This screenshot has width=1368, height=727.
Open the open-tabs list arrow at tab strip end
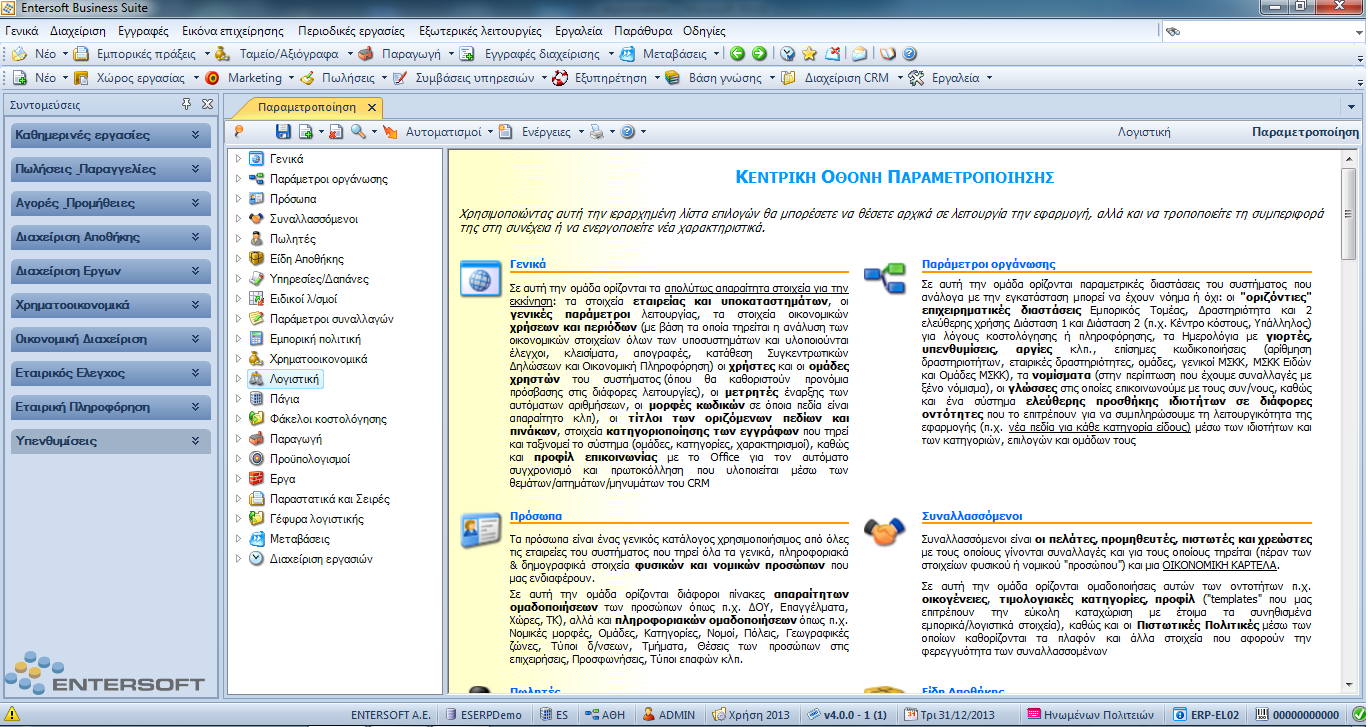click(1351, 106)
